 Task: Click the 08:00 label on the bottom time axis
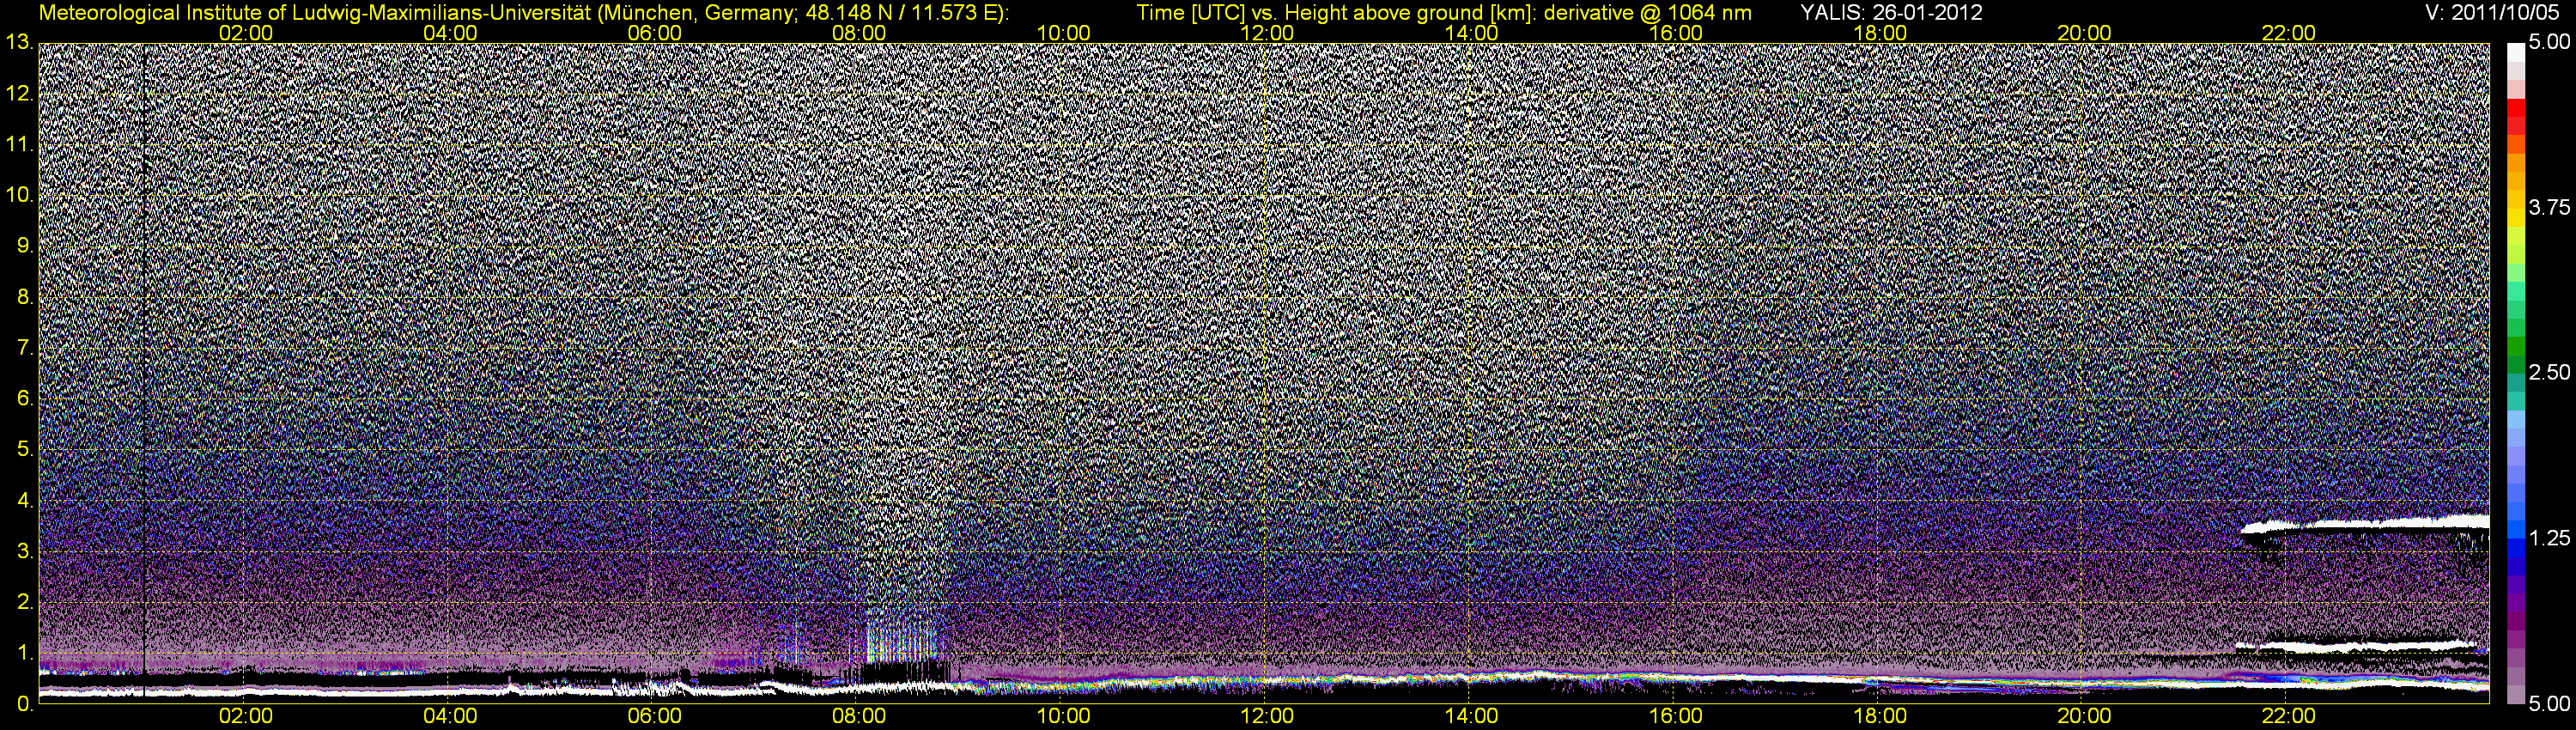(859, 717)
